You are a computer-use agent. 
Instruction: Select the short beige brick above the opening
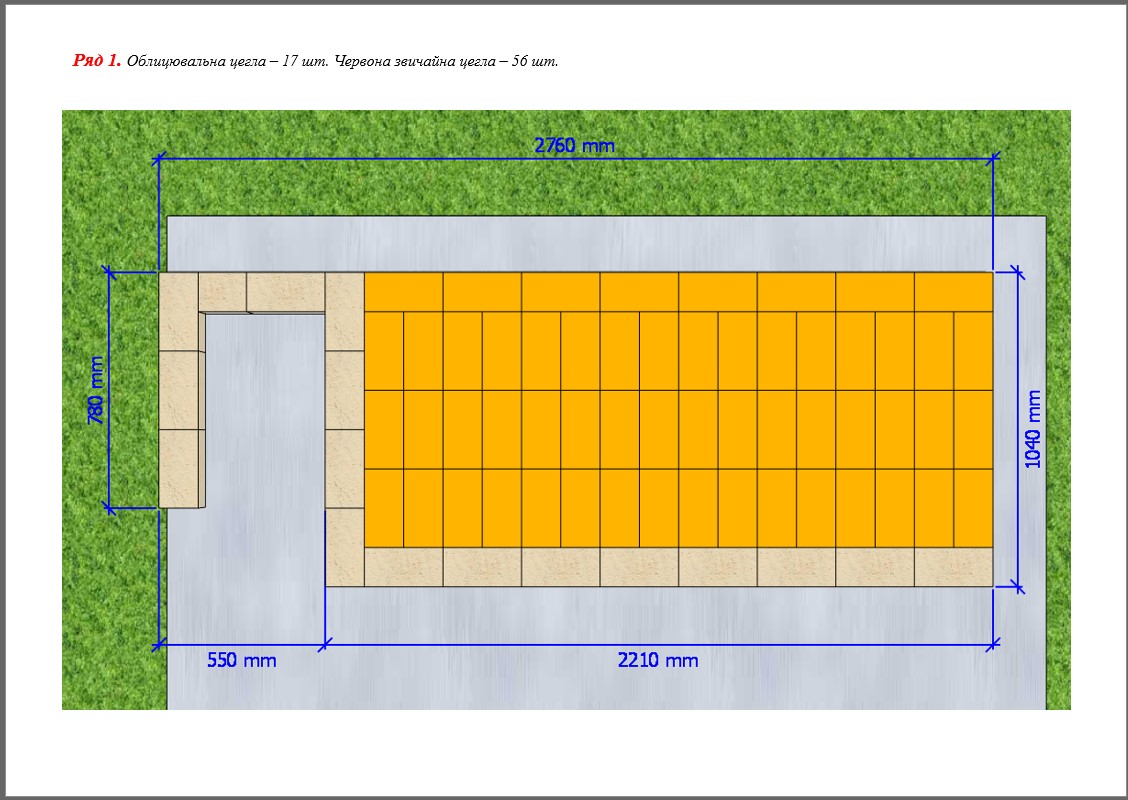[x=222, y=291]
